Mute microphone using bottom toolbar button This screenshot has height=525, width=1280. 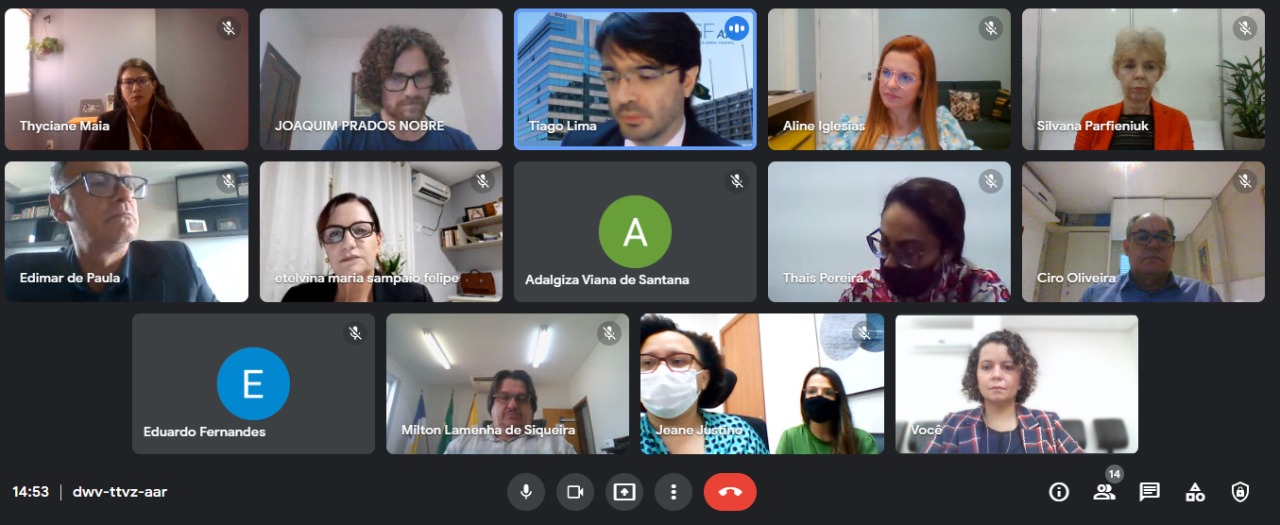pos(525,492)
